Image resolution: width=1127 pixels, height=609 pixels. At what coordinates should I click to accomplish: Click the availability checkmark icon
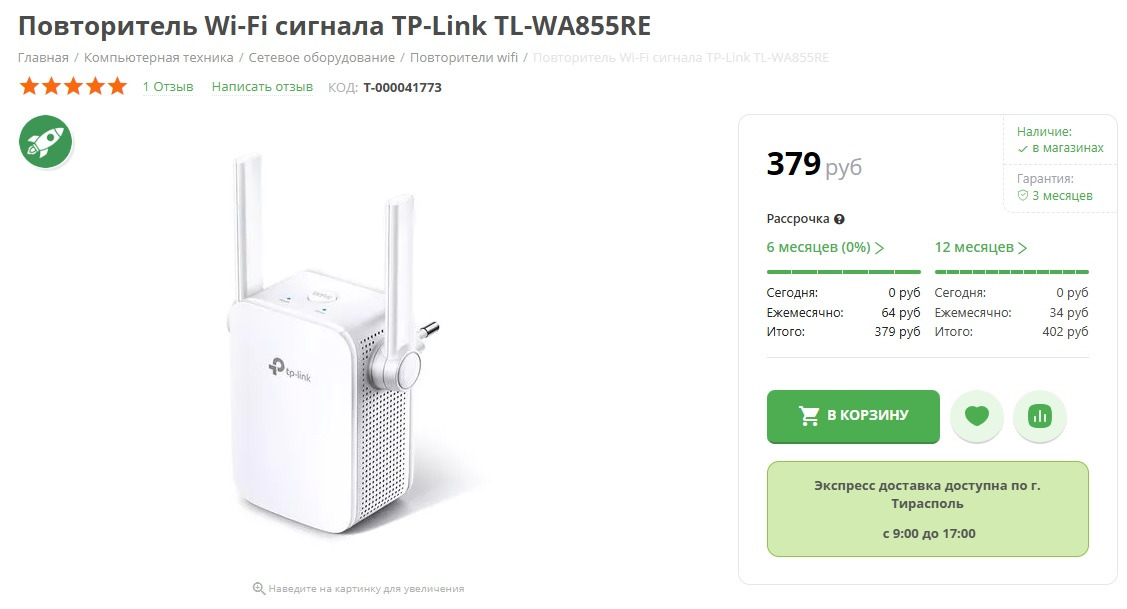[1022, 149]
